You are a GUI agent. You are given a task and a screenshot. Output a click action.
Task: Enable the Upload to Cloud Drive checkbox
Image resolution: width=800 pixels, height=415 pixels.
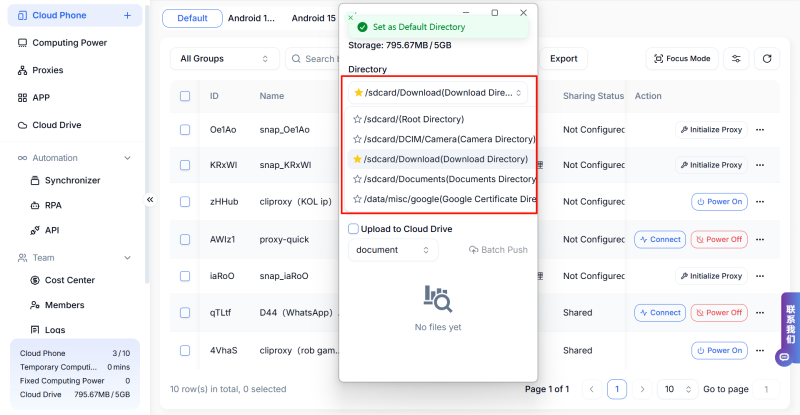click(x=354, y=229)
